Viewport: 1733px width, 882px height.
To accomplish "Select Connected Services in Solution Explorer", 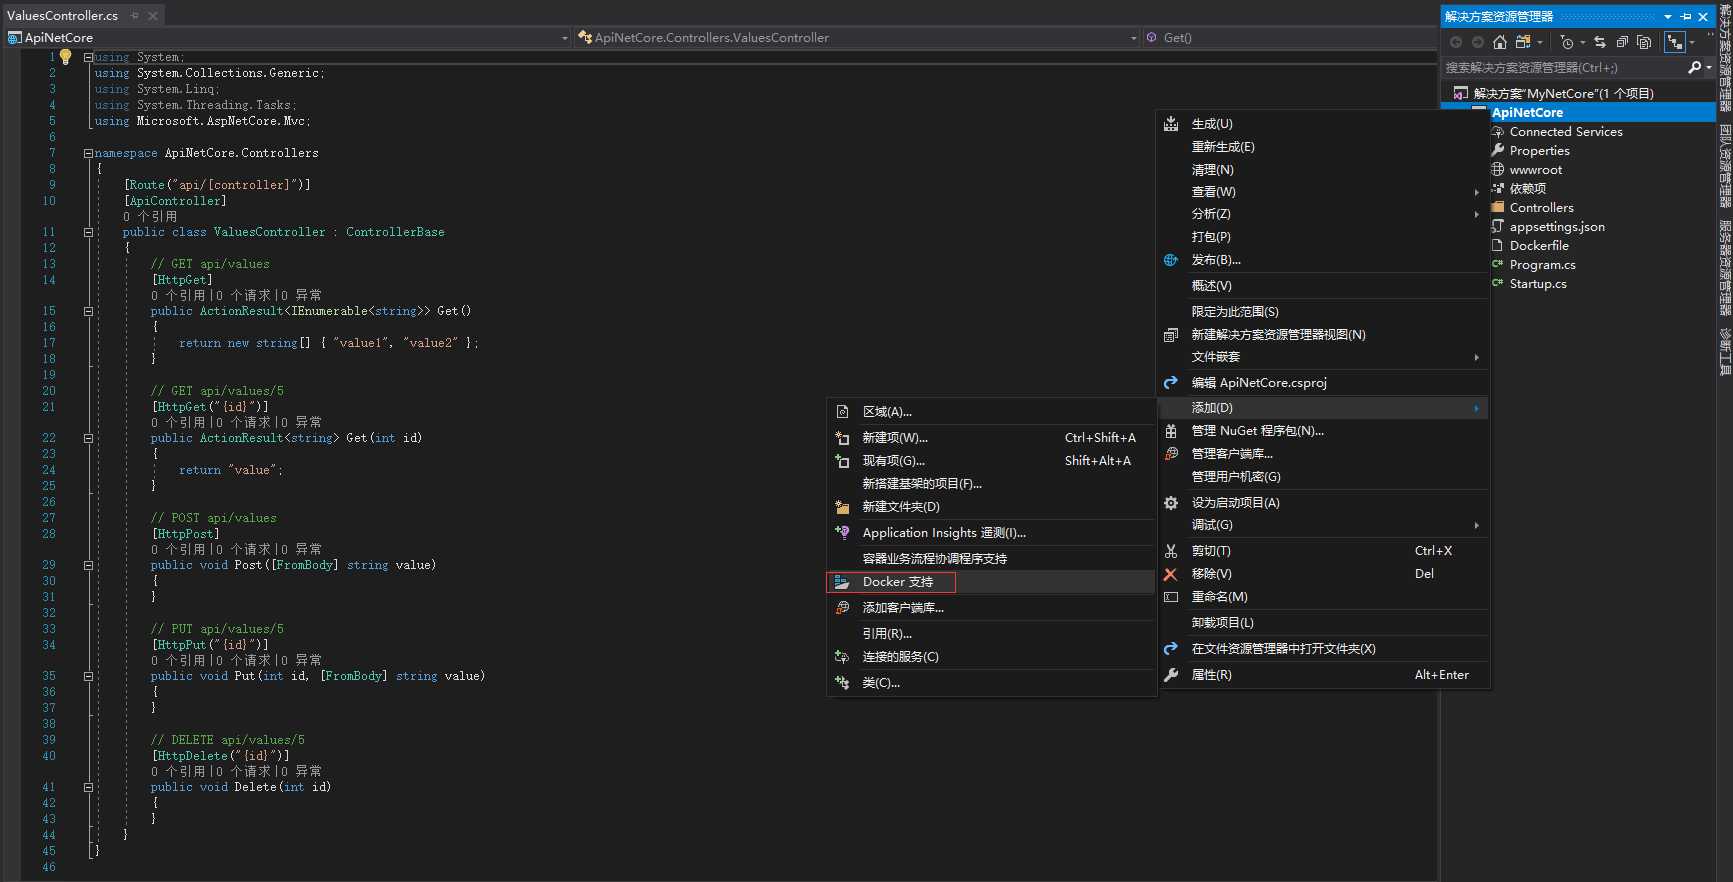I will (x=1566, y=132).
